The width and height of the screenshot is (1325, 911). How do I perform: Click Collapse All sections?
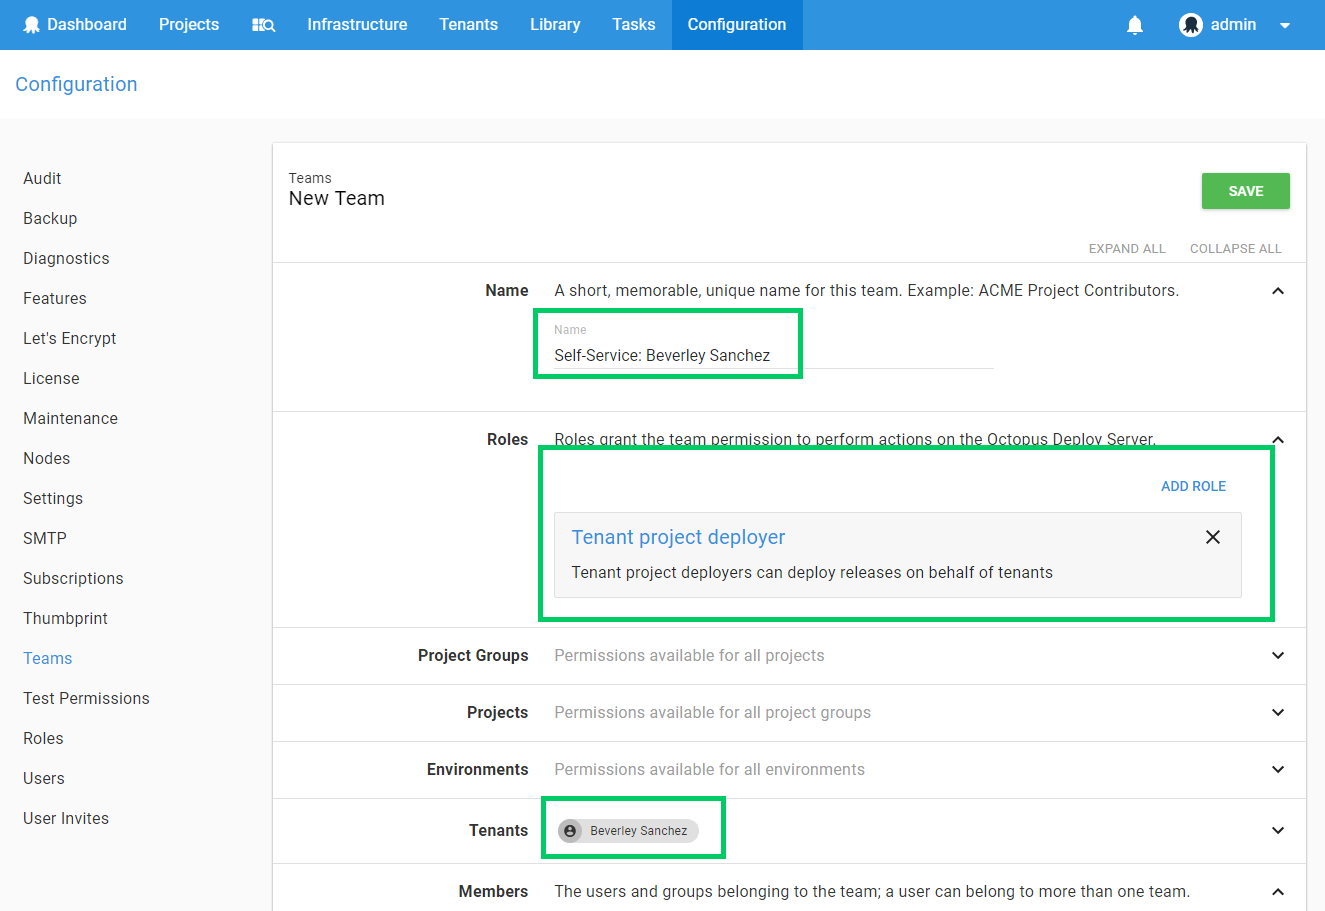click(1236, 249)
